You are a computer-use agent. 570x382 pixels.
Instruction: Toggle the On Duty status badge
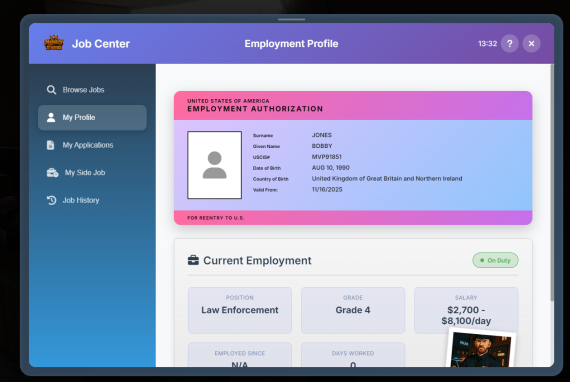(x=495, y=260)
